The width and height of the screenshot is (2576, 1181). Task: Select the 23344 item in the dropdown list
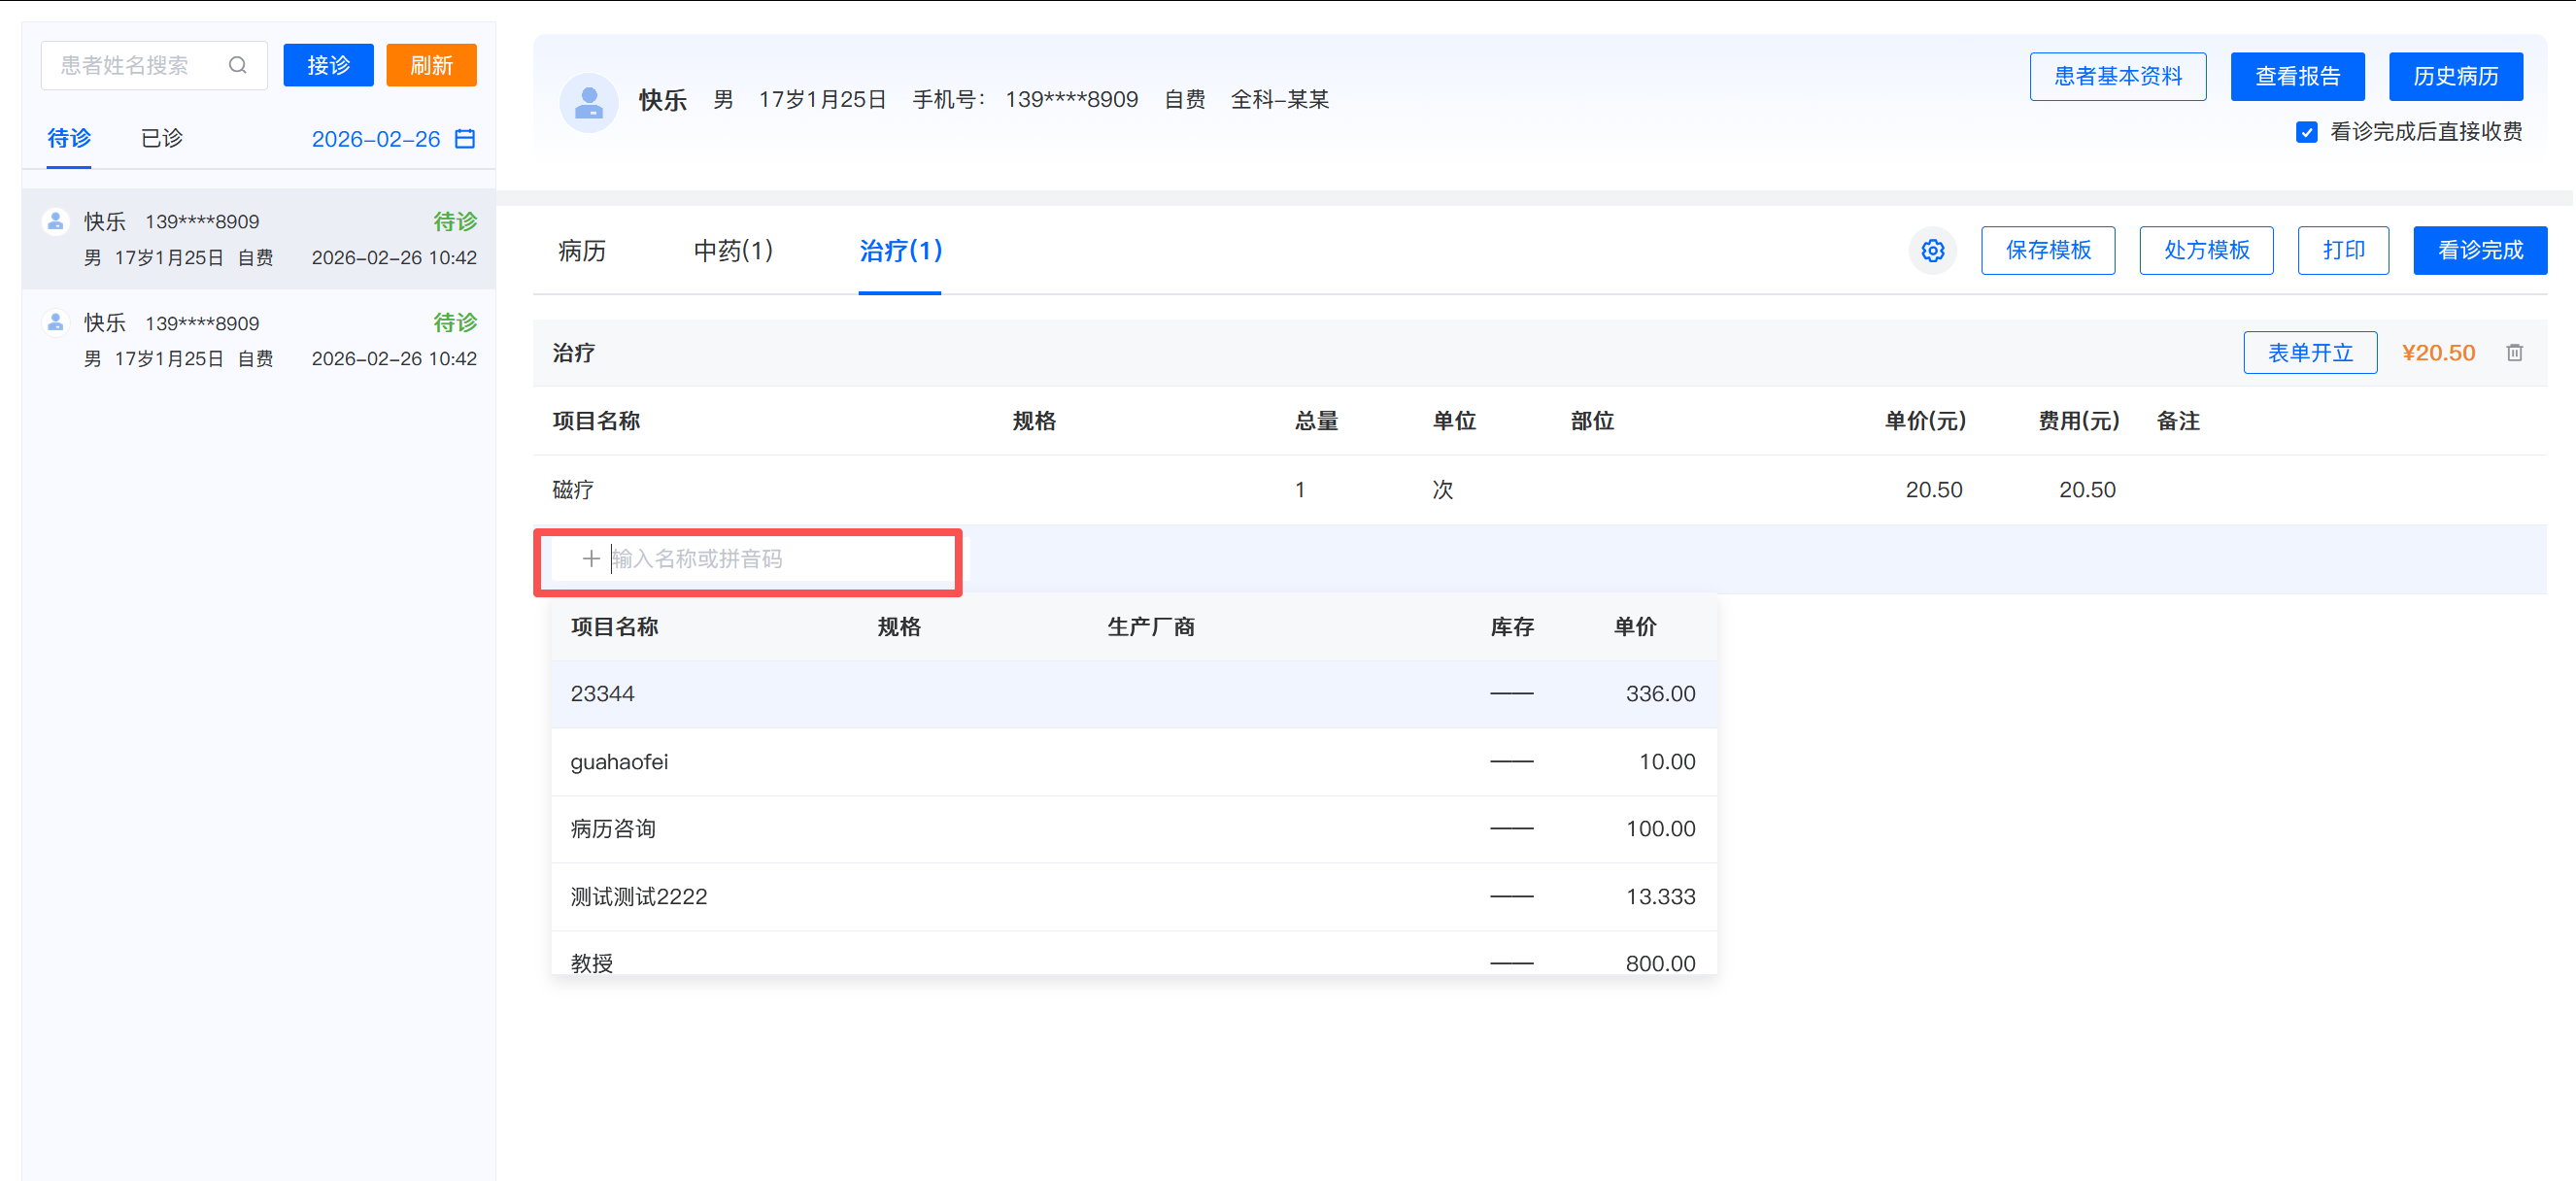pyautogui.click(x=602, y=694)
